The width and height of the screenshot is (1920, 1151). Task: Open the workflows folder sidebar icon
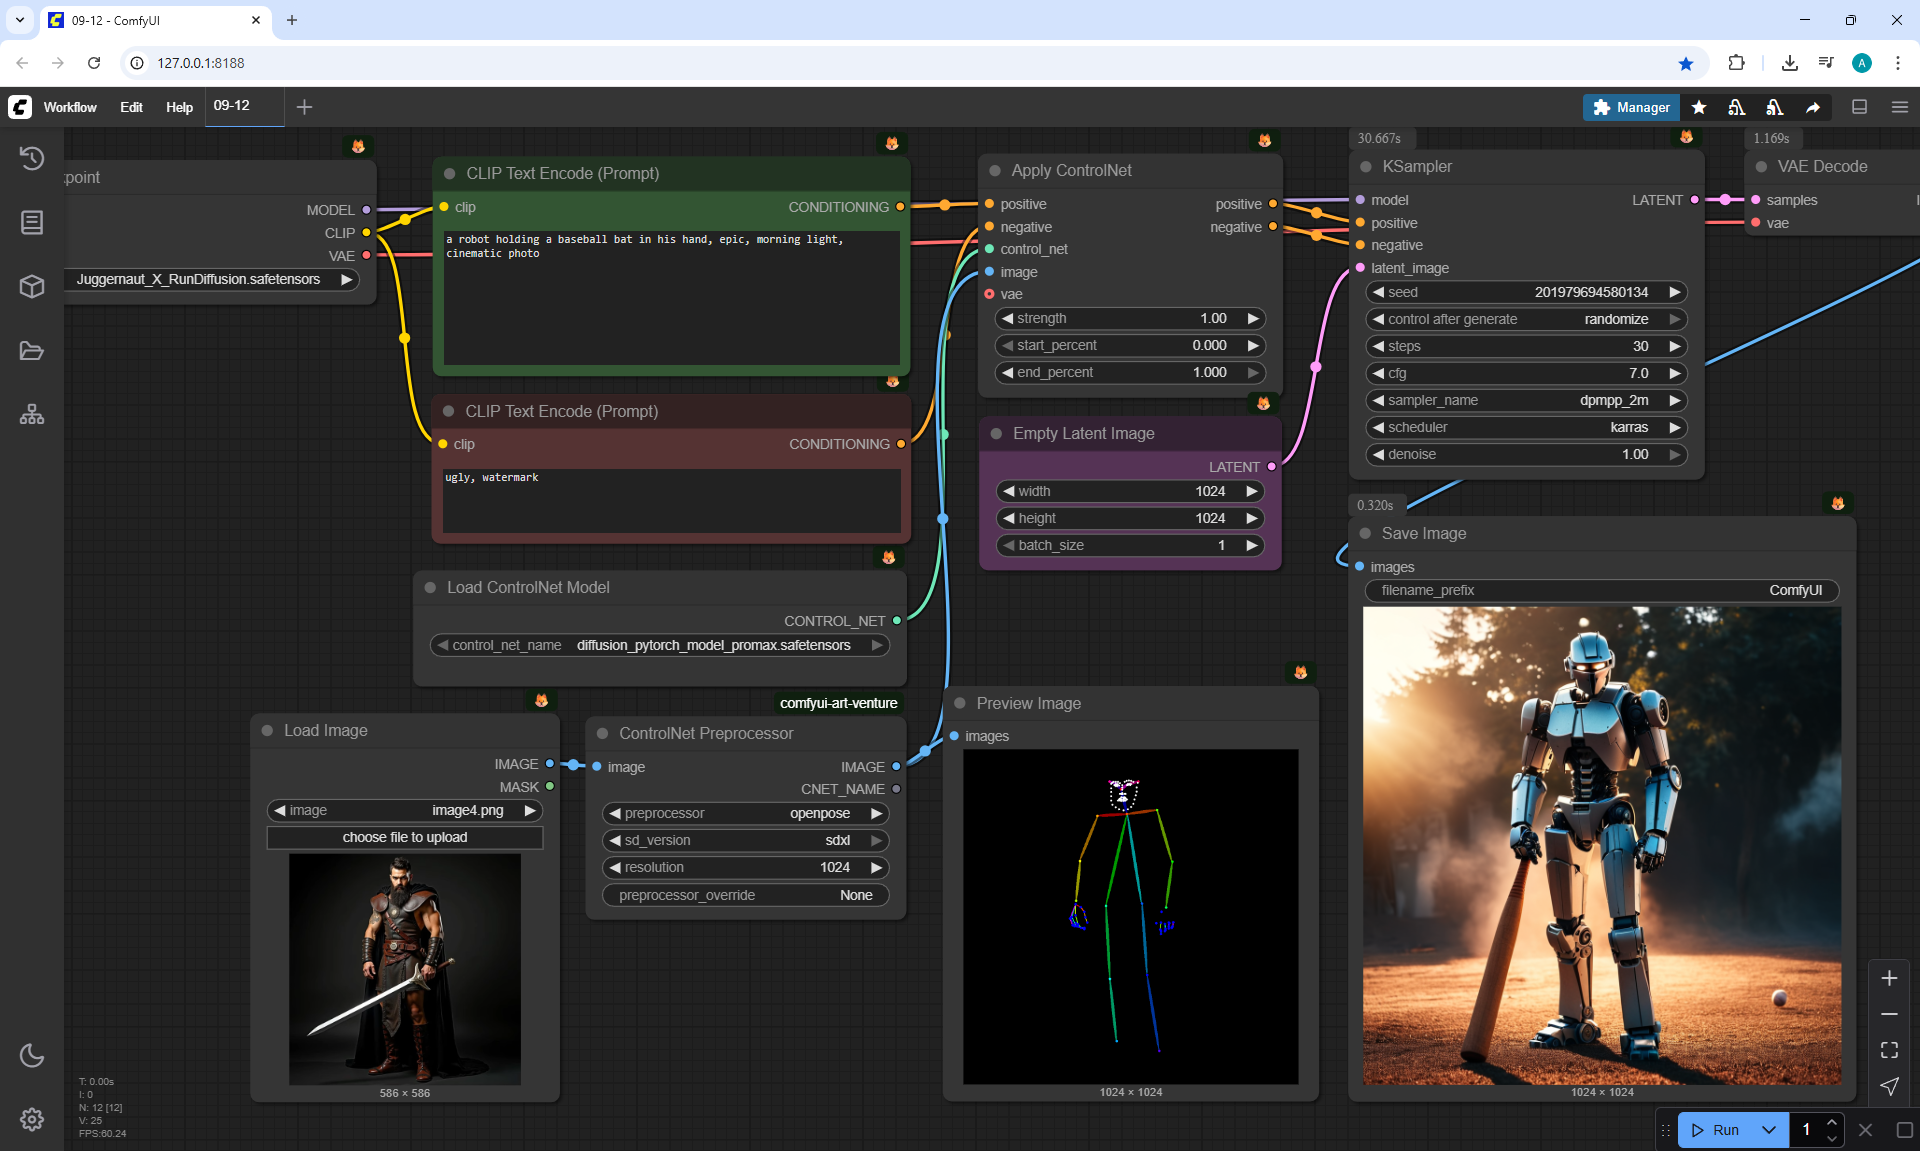click(x=32, y=351)
